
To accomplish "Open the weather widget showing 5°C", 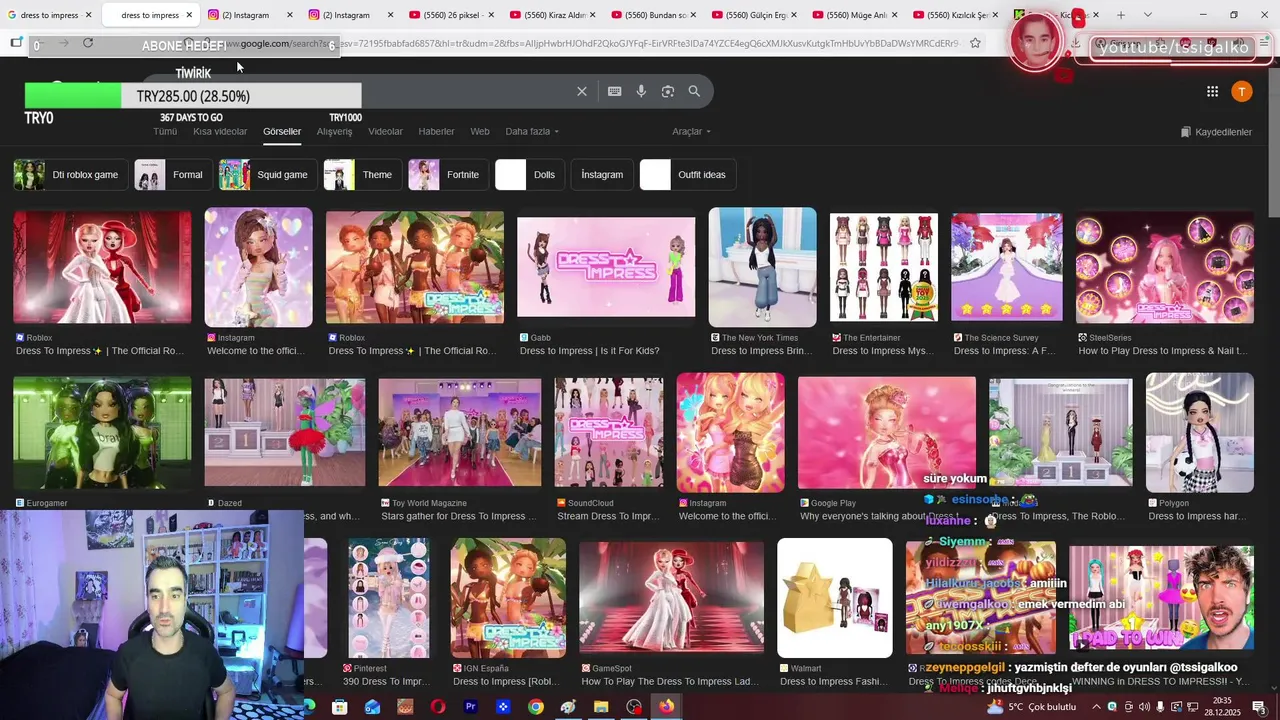I will tap(1031, 707).
